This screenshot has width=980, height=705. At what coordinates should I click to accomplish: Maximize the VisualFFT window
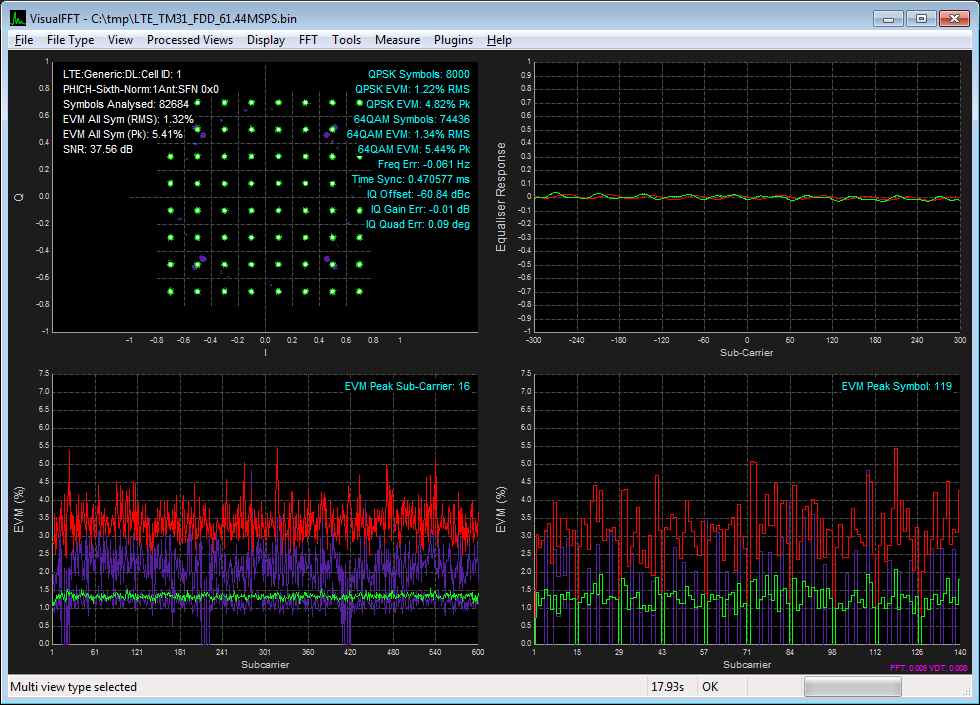921,18
